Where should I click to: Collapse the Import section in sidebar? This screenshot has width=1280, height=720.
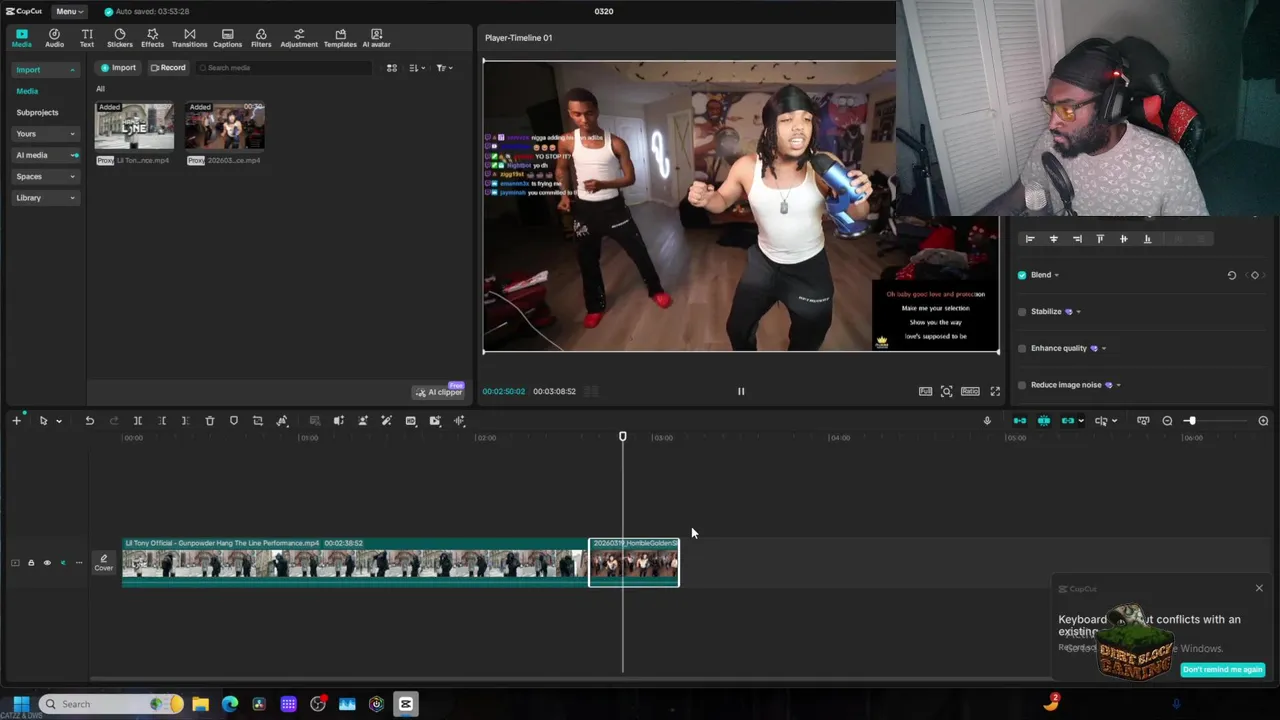coord(46,70)
